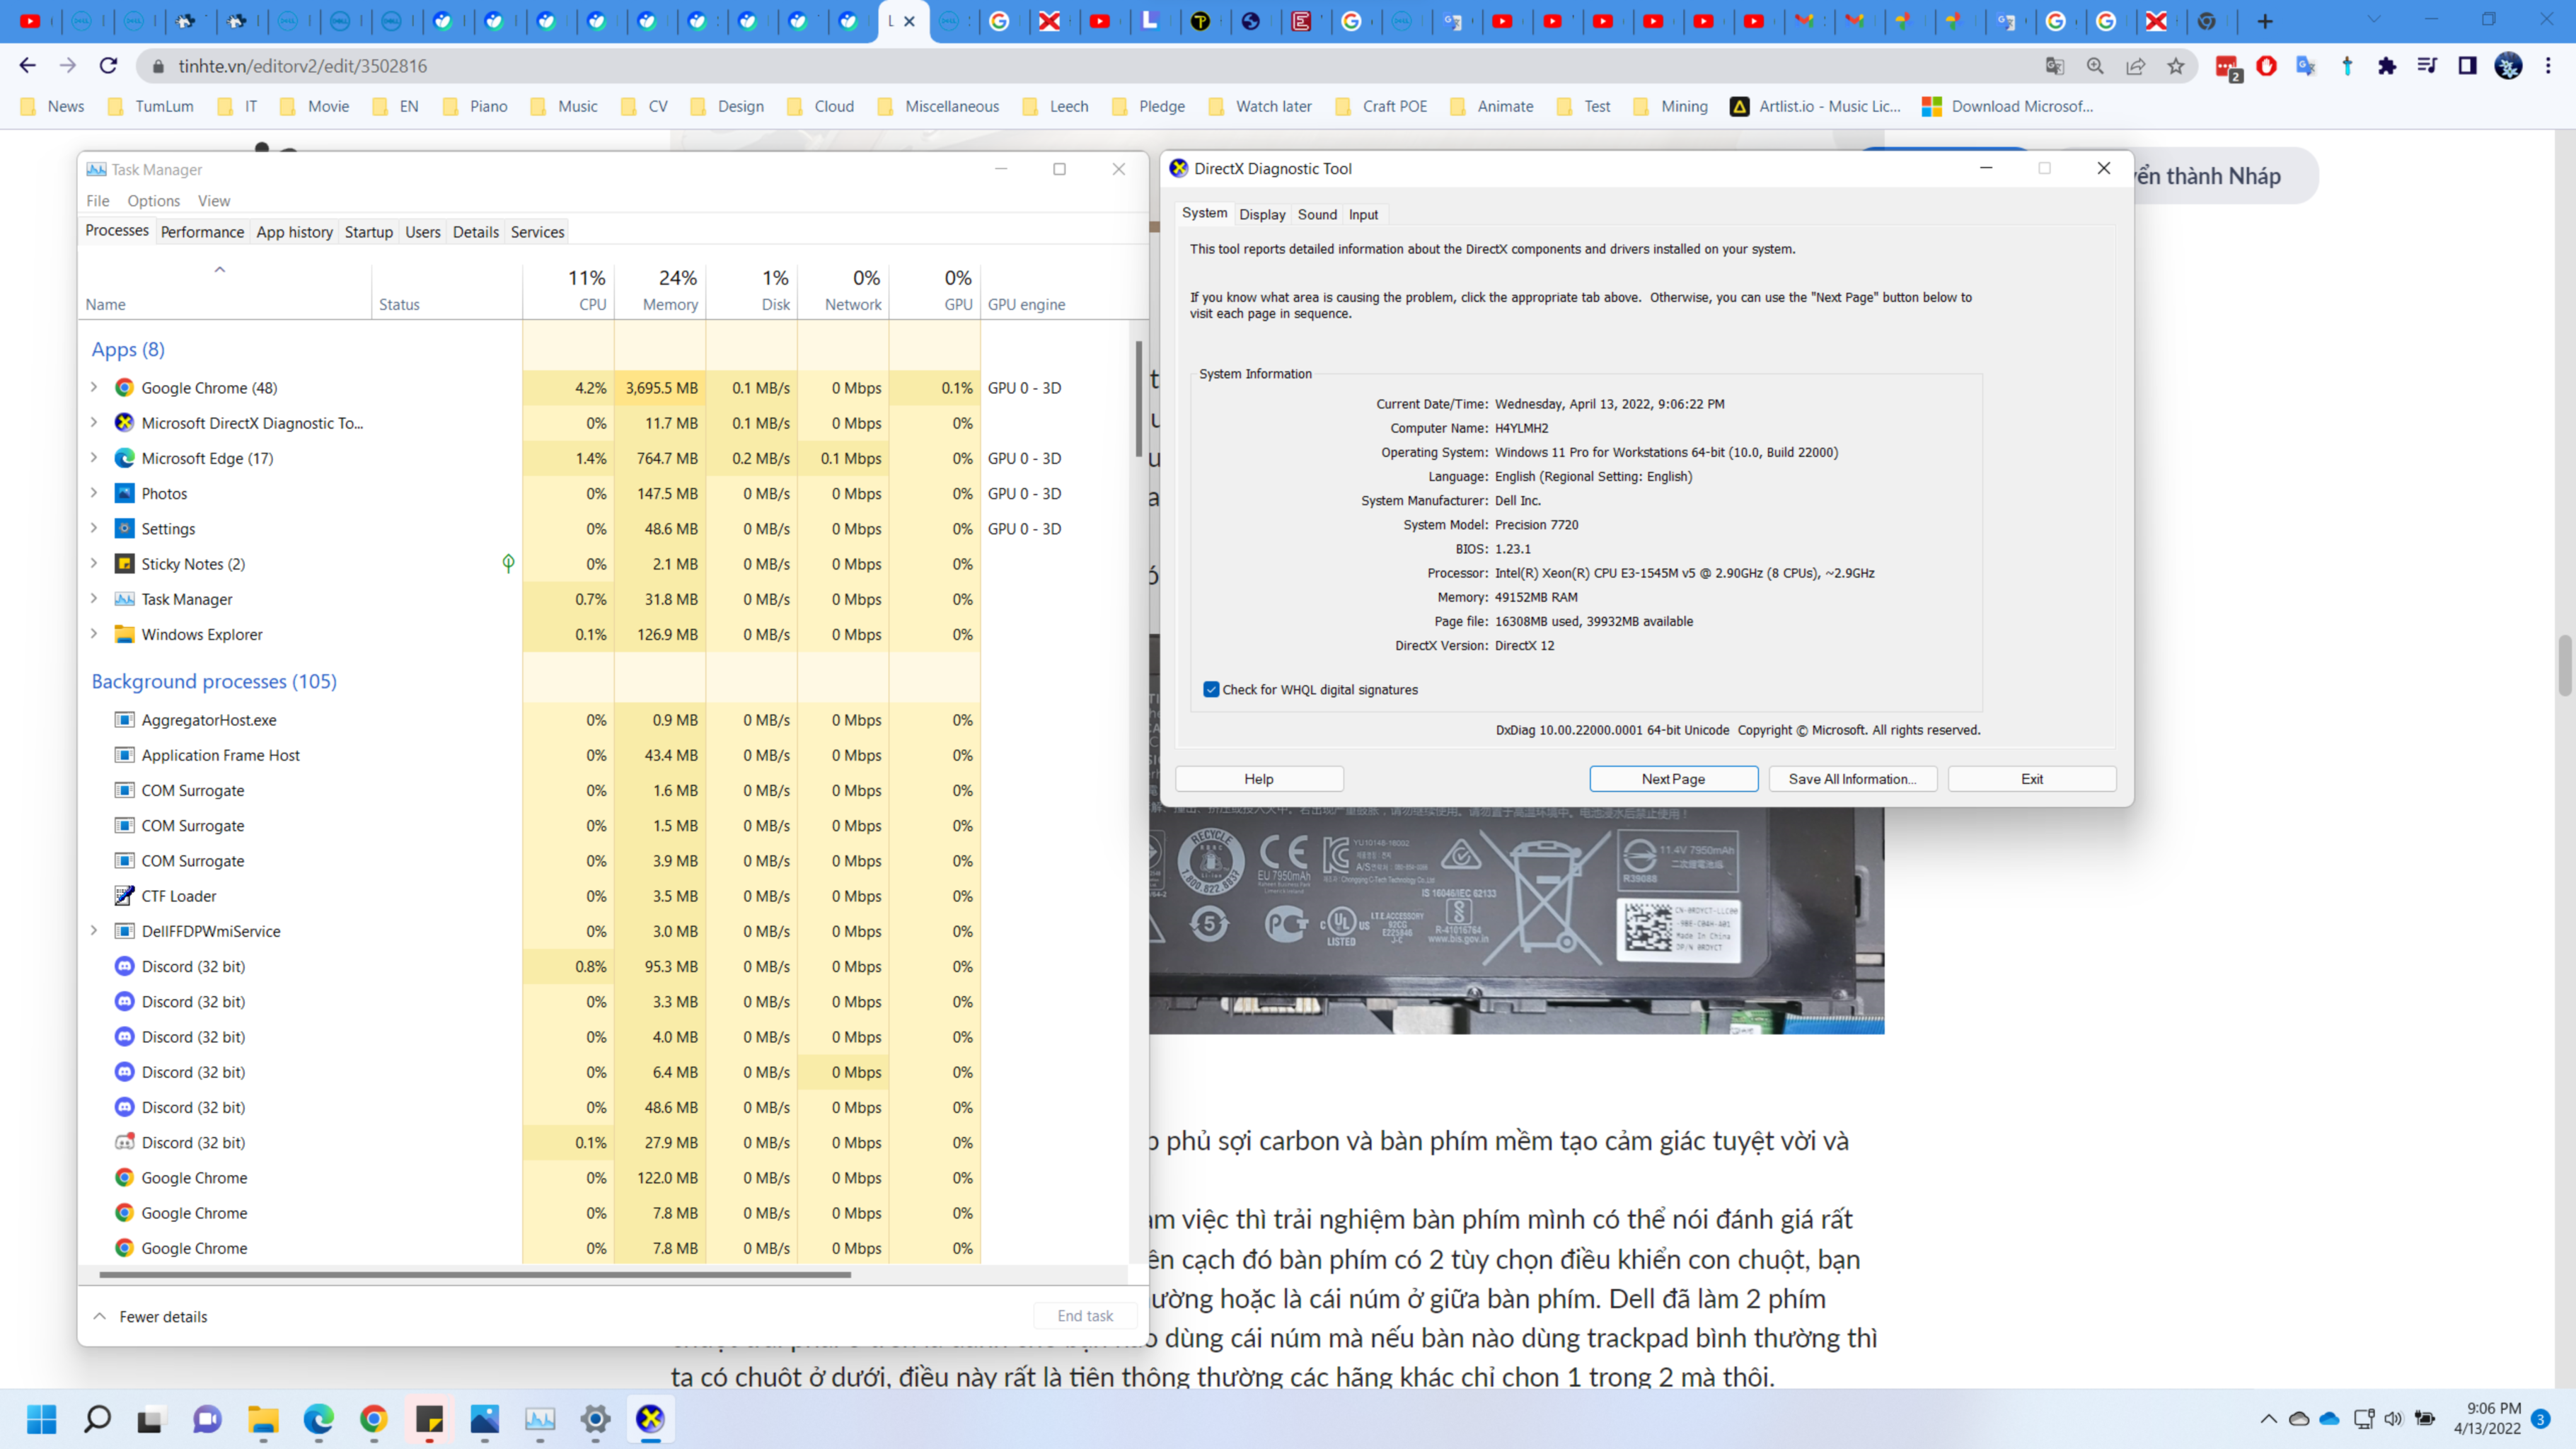2576x1449 pixels.
Task: Switch to Sound tab in DirectX tool
Action: coord(1317,214)
